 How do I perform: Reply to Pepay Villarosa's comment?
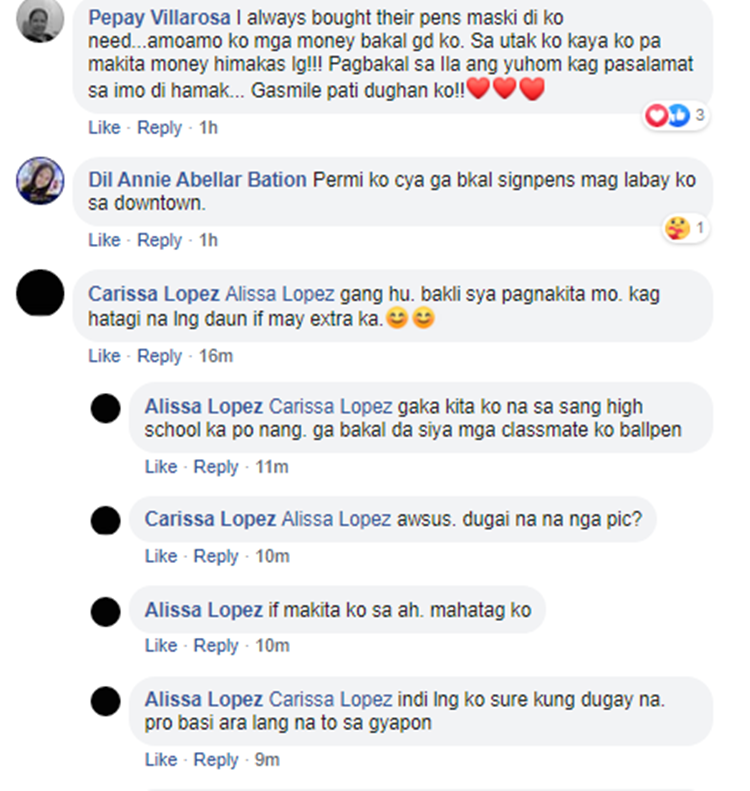pos(159,128)
